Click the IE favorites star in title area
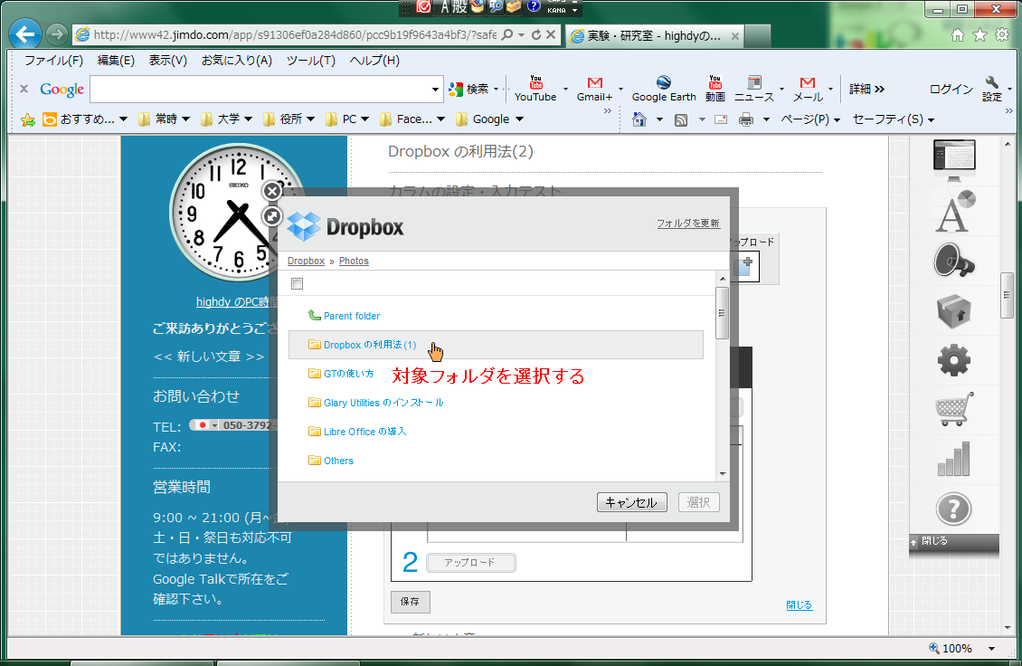Screen dimensions: 1022x666 pyautogui.click(x=980, y=35)
